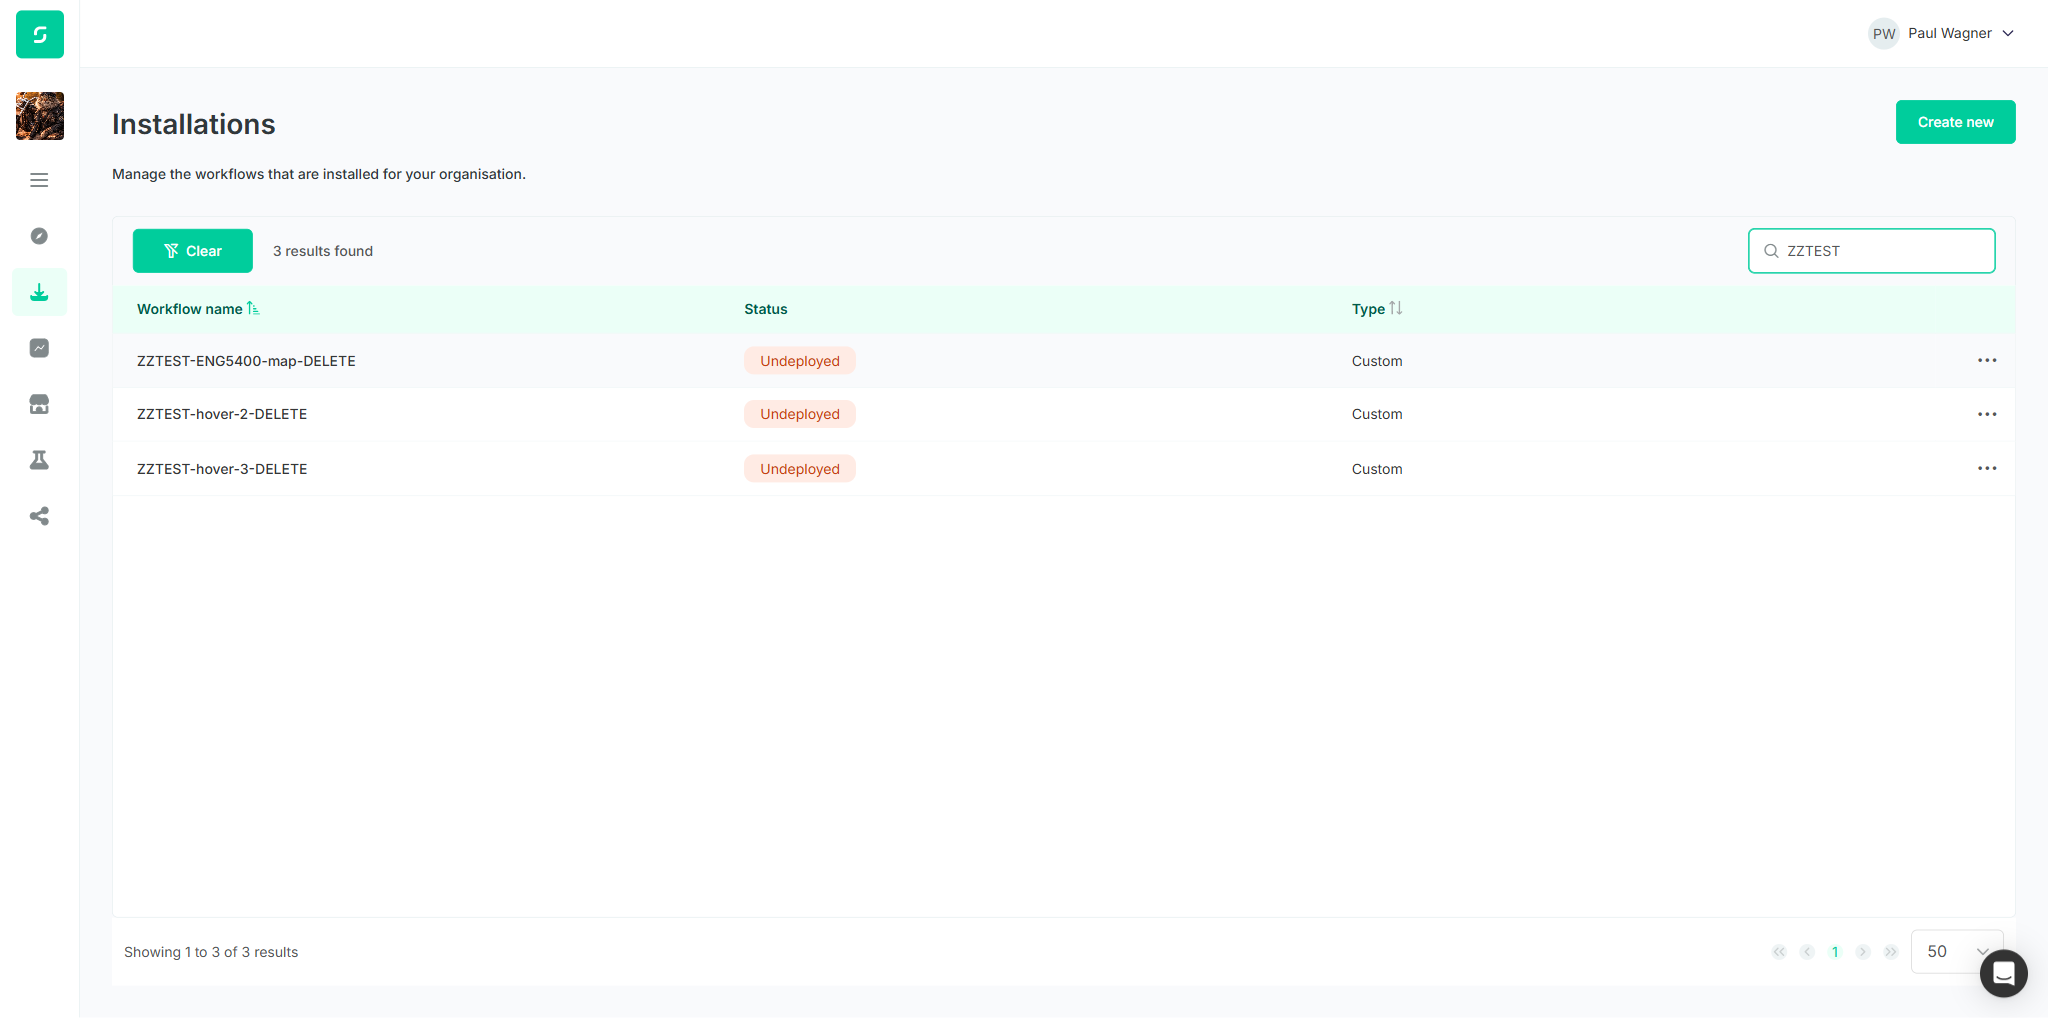Open the analytics chart icon
Viewport: 2048px width, 1018px height.
point(39,348)
